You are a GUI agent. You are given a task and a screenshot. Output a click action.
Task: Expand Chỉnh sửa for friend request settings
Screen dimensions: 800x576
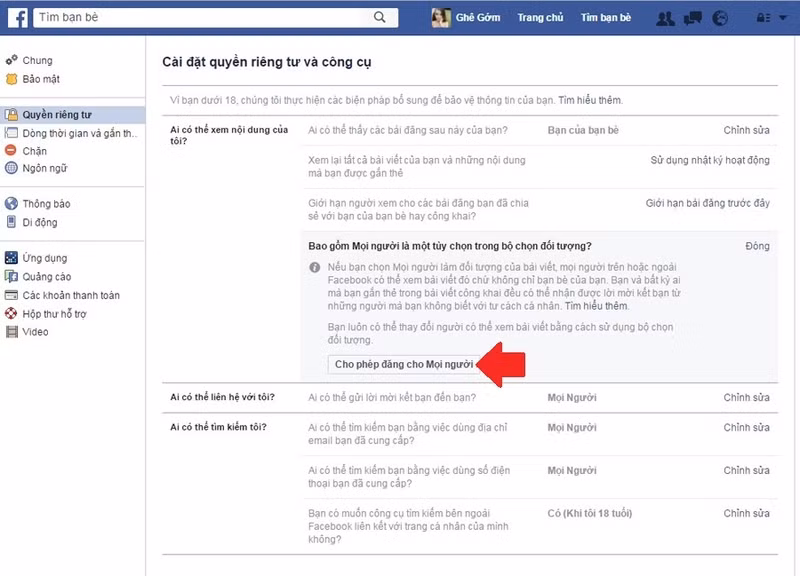pyautogui.click(x=748, y=398)
